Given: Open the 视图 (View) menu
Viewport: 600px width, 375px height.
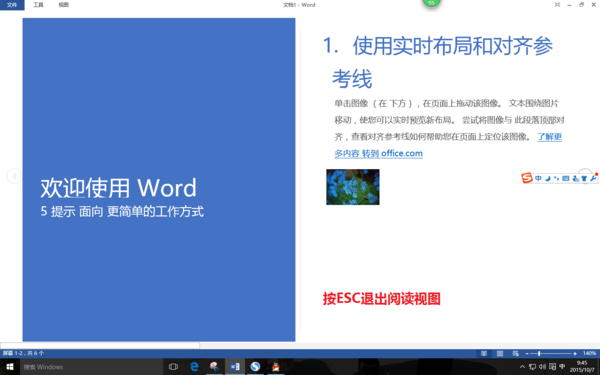Looking at the screenshot, I should 64,5.
